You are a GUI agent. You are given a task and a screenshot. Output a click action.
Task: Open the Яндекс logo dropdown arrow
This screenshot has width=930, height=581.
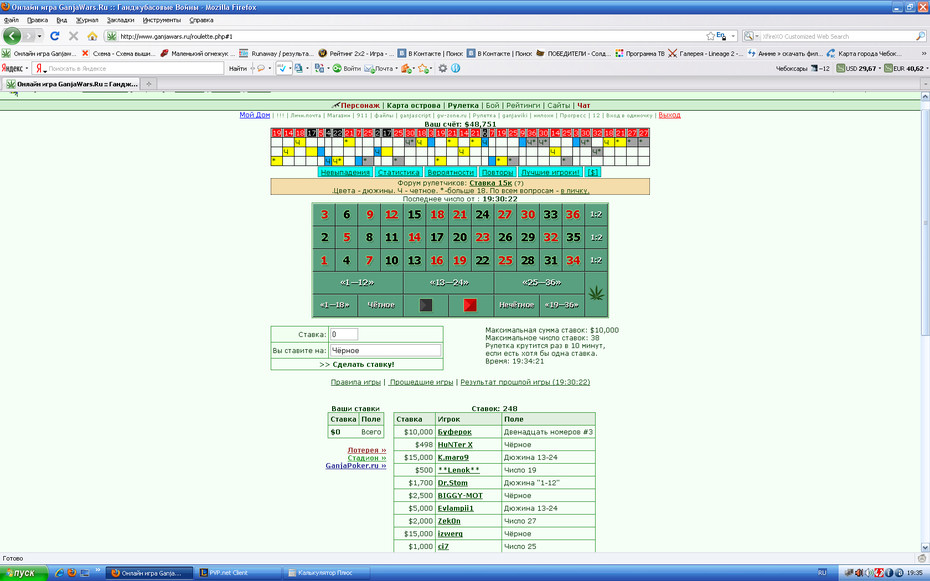coord(27,69)
